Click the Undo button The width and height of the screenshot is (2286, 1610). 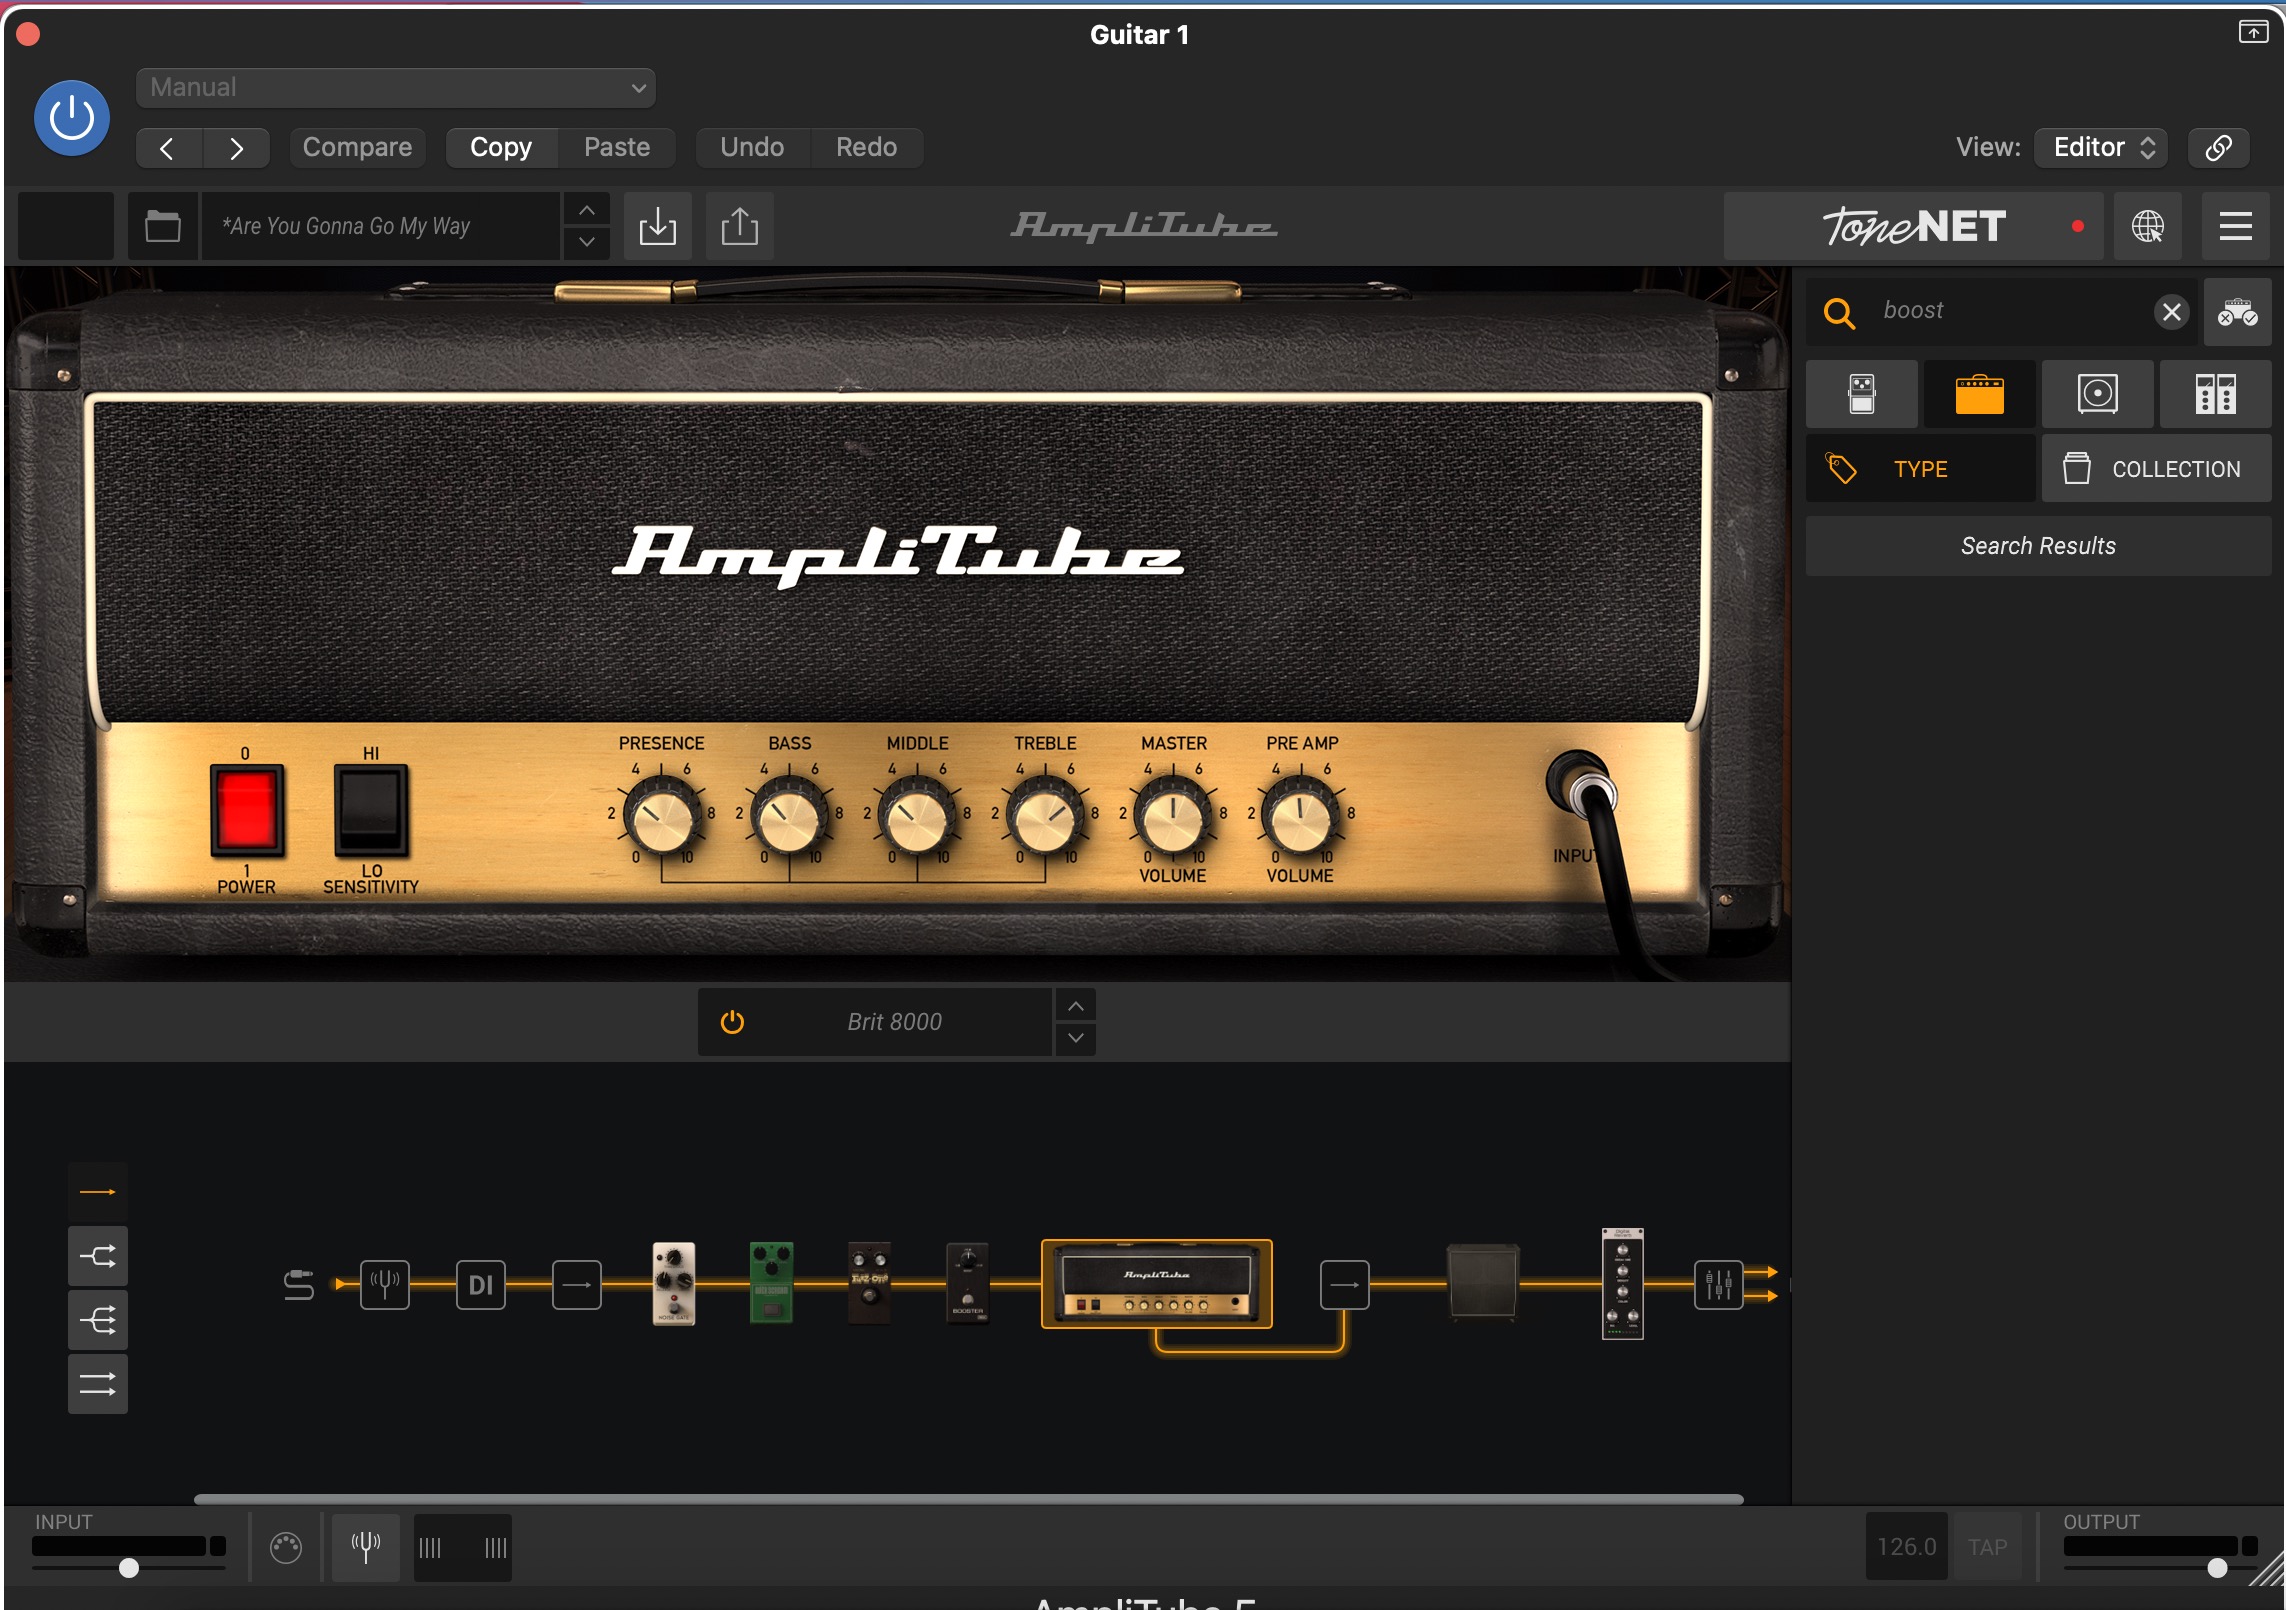point(752,148)
